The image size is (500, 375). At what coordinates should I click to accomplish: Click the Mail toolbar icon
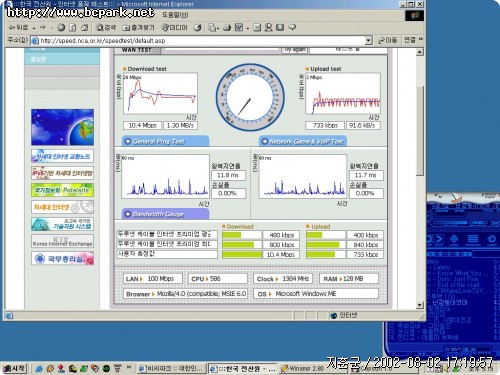[x=212, y=28]
